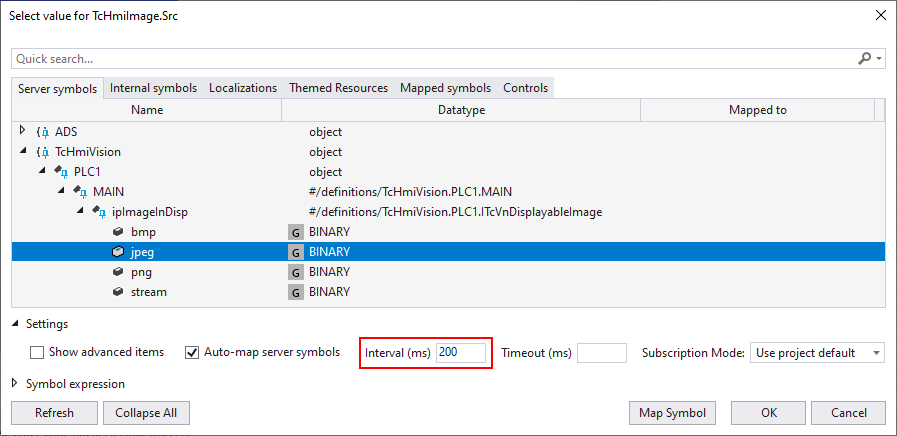The width and height of the screenshot is (897, 436).
Task: Click the Mapped to column header
Action: pos(757,110)
